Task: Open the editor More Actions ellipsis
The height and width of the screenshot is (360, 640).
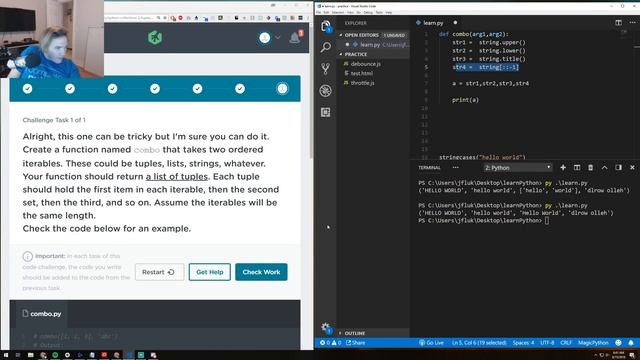Action: [632, 23]
